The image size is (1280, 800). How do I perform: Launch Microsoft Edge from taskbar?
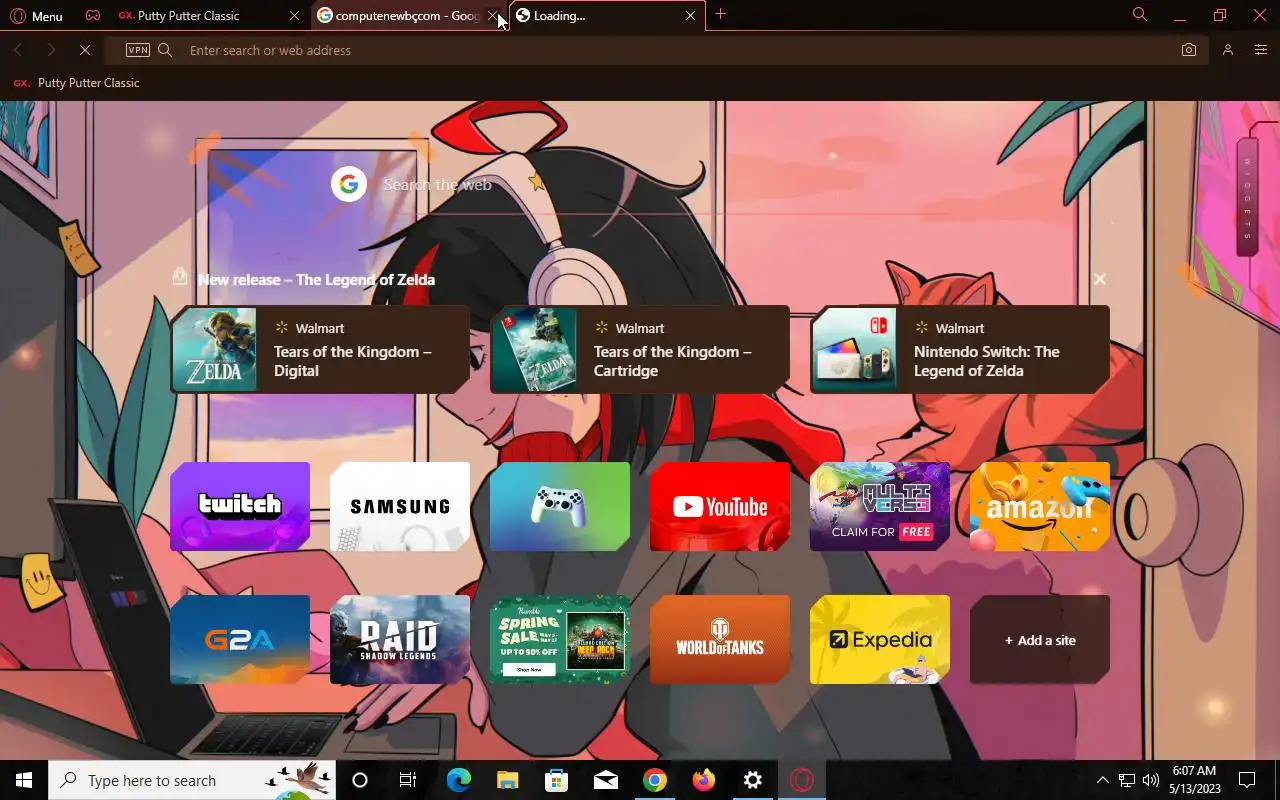pos(458,780)
